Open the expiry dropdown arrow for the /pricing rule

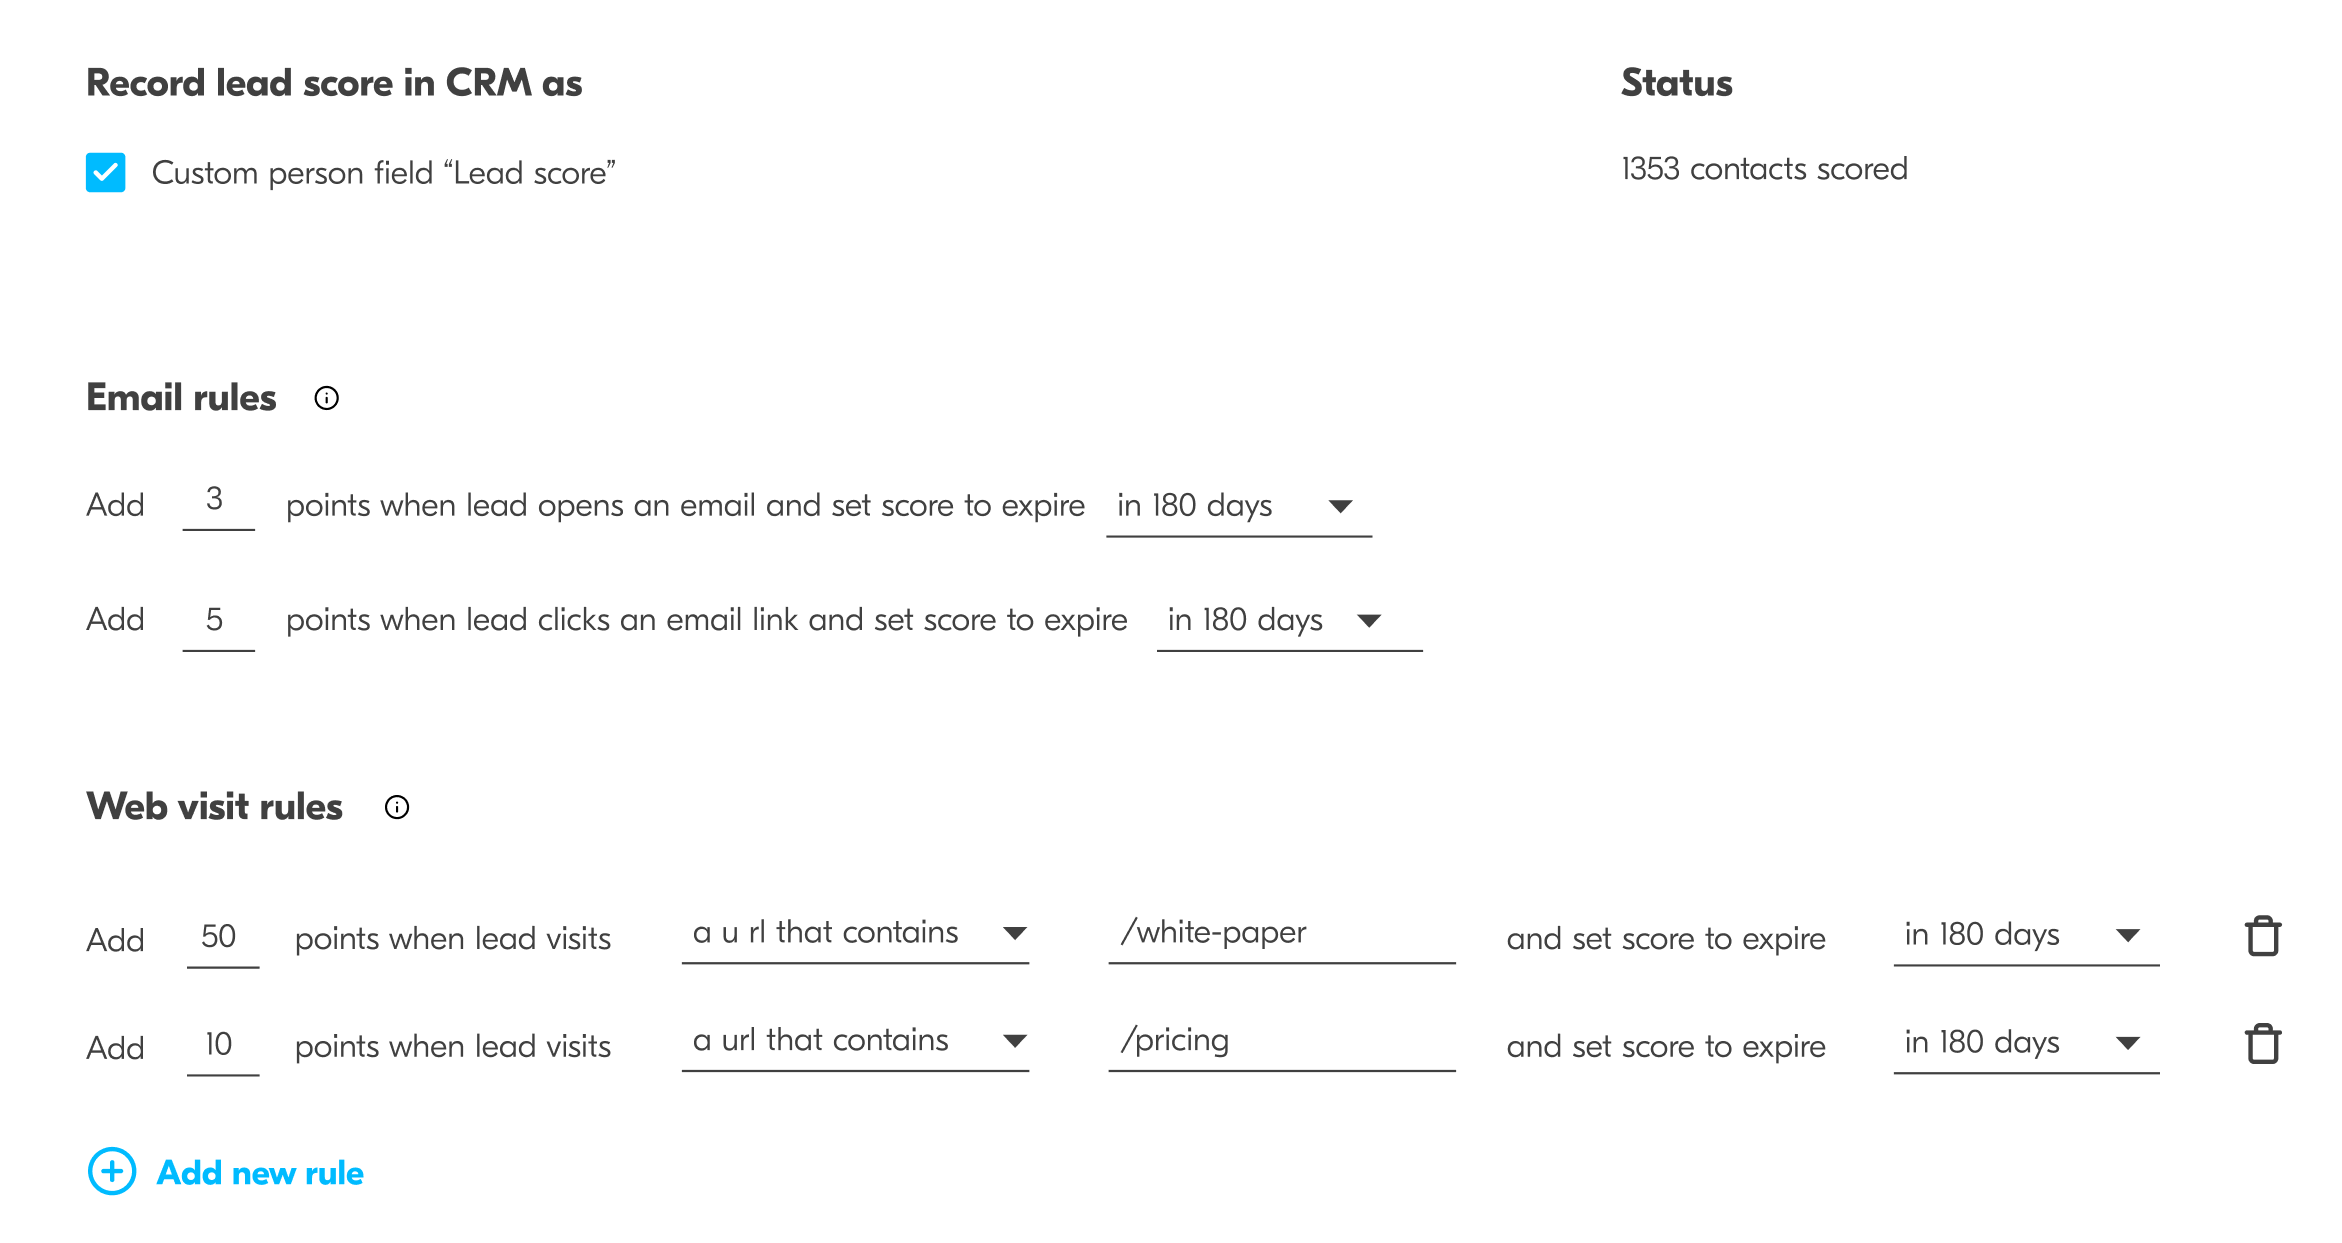pyautogui.click(x=2128, y=1043)
